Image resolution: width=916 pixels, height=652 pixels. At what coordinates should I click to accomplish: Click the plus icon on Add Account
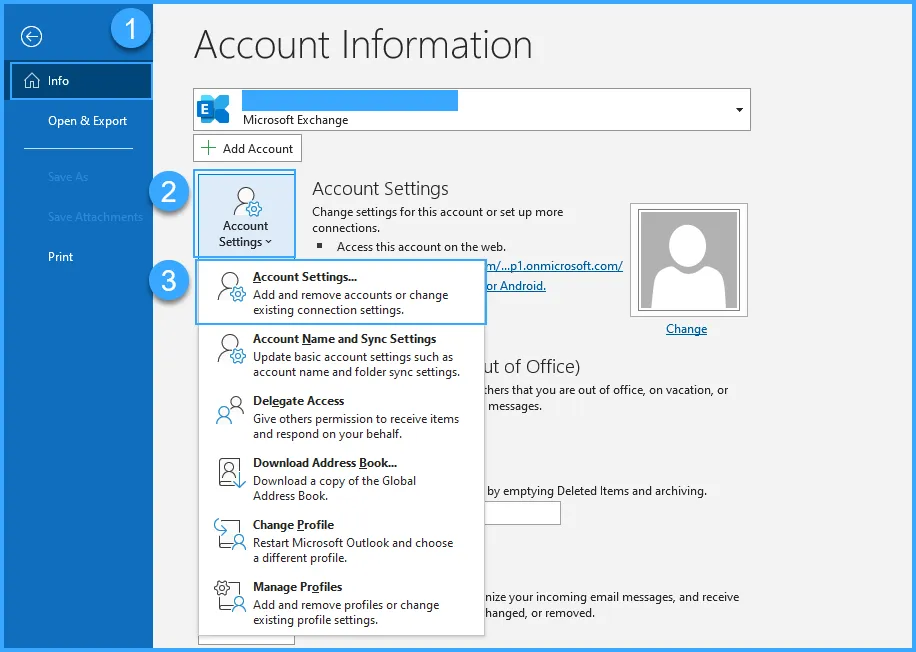click(x=207, y=148)
